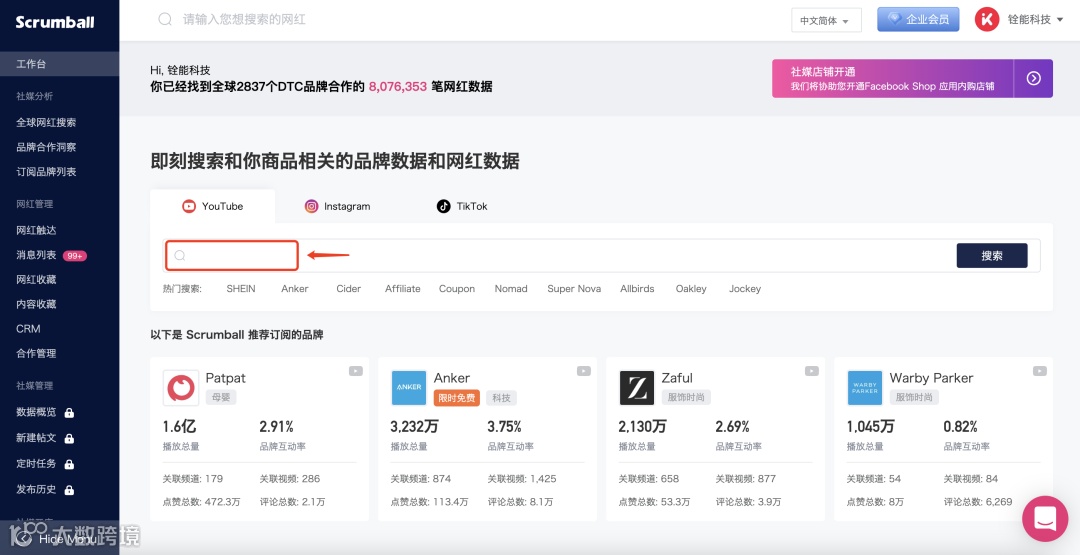Screen dimensions: 1080x555
Task: Click hot search term Cider
Action: click(349, 289)
